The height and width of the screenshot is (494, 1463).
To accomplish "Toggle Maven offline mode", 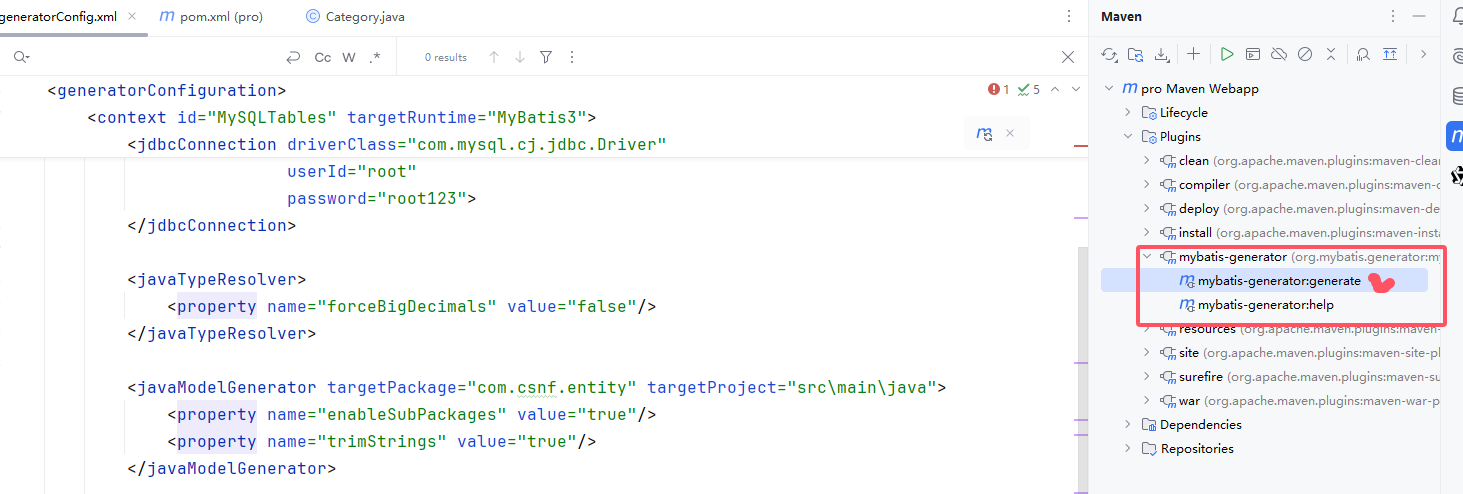I will [x=1279, y=54].
